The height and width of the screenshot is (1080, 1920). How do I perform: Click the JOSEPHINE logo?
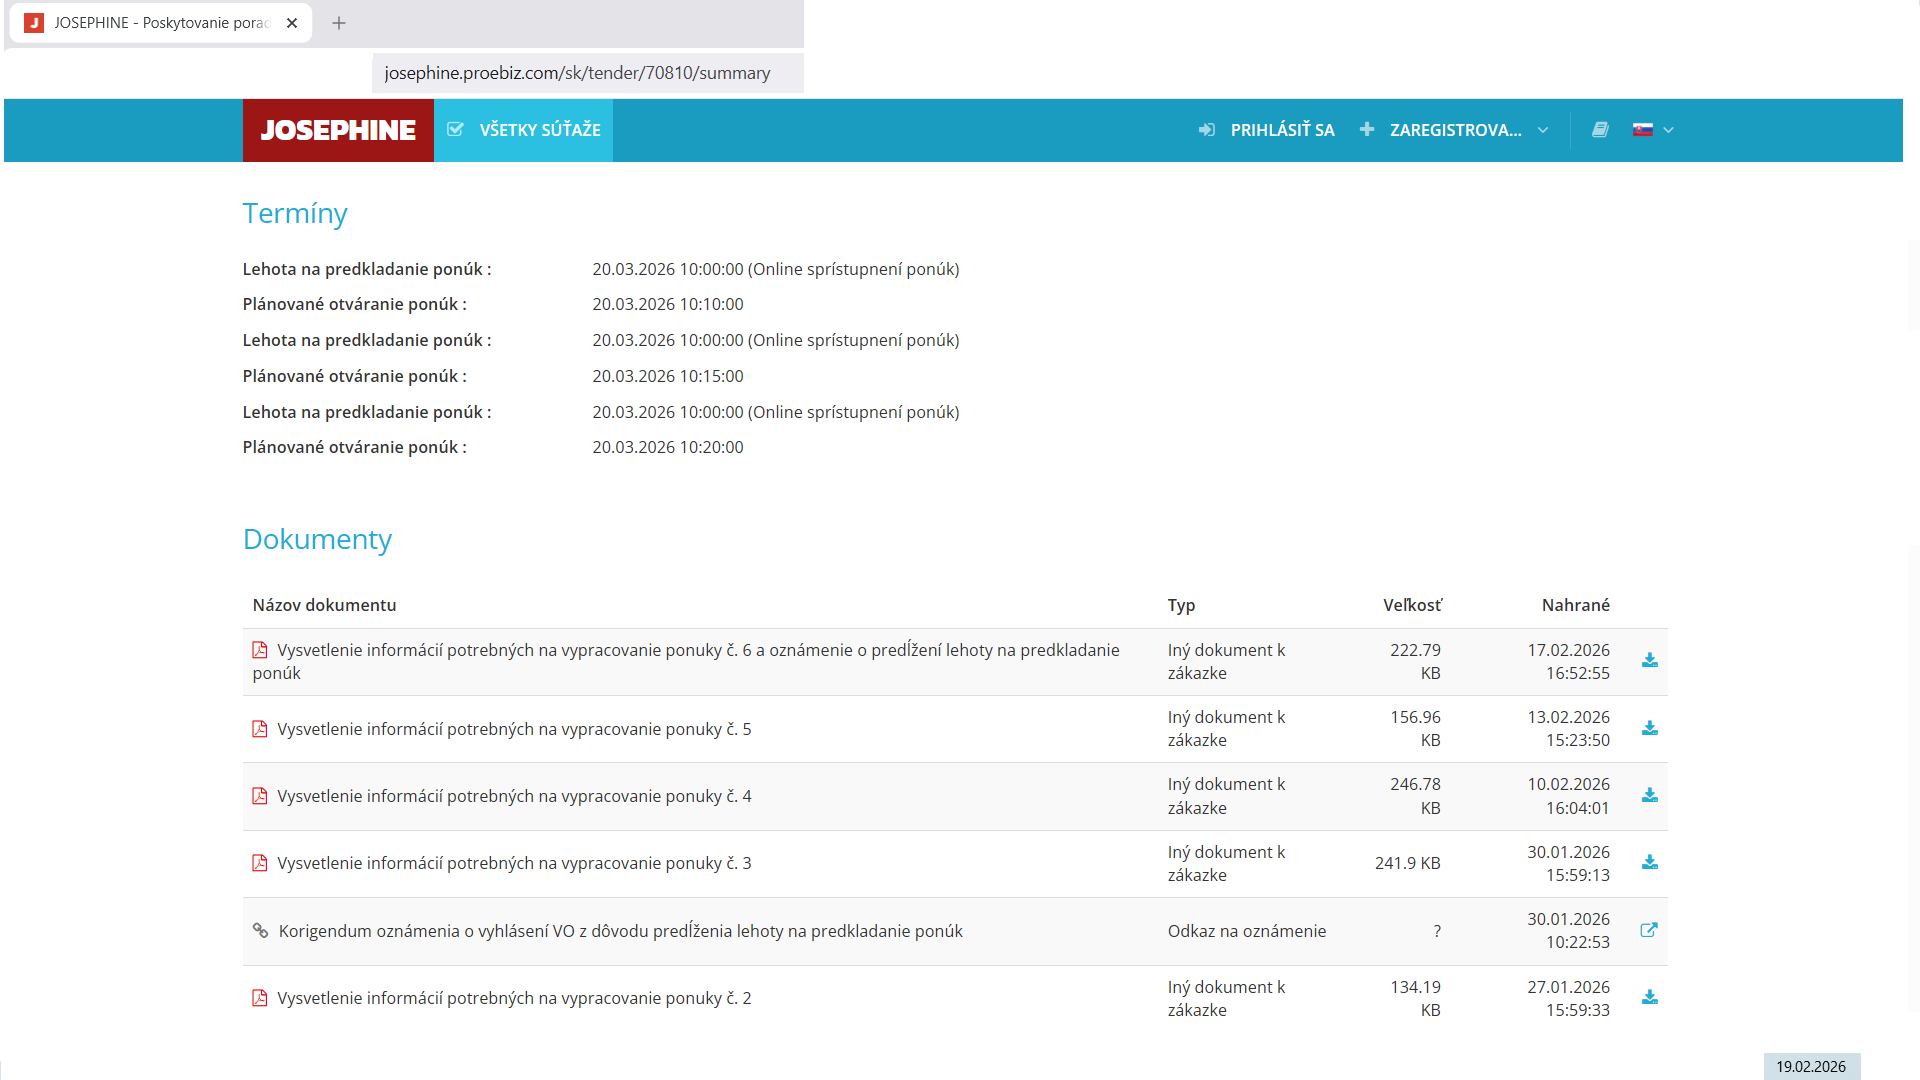[338, 130]
